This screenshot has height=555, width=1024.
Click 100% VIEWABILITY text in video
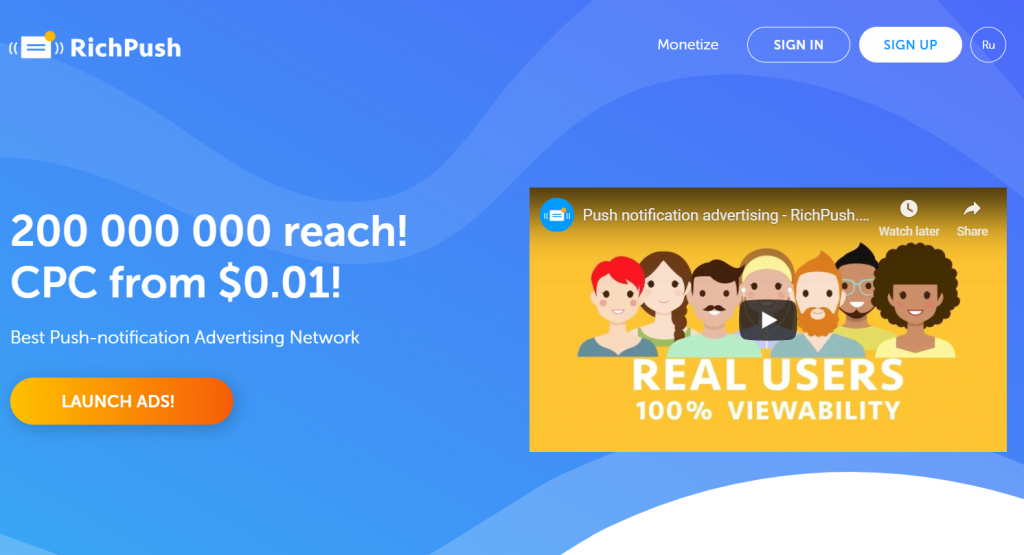(x=767, y=411)
